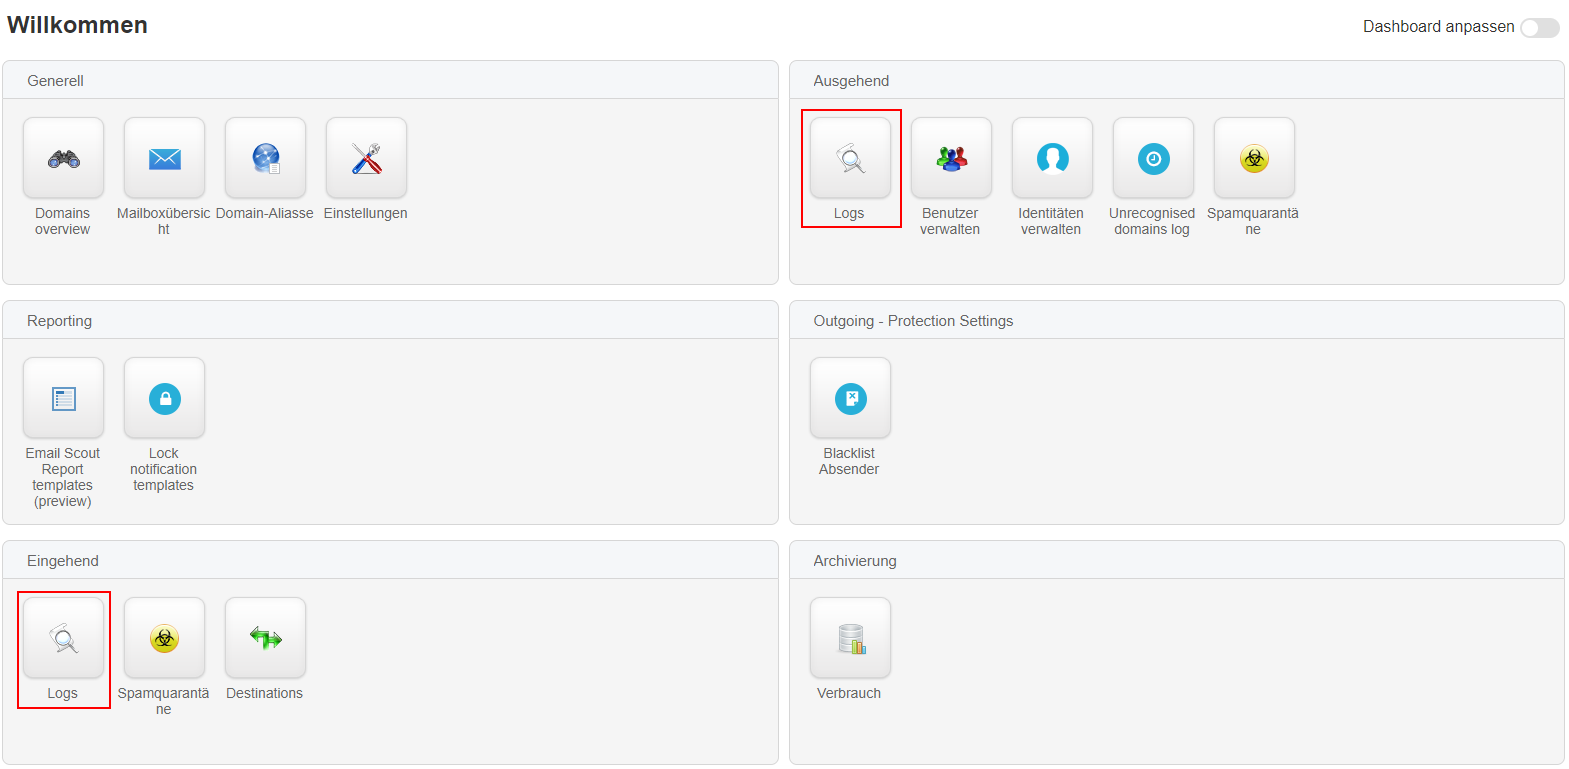Viewport: 1569px width, 769px height.
Task: Open Lock notification templates icon
Action: pos(164,398)
